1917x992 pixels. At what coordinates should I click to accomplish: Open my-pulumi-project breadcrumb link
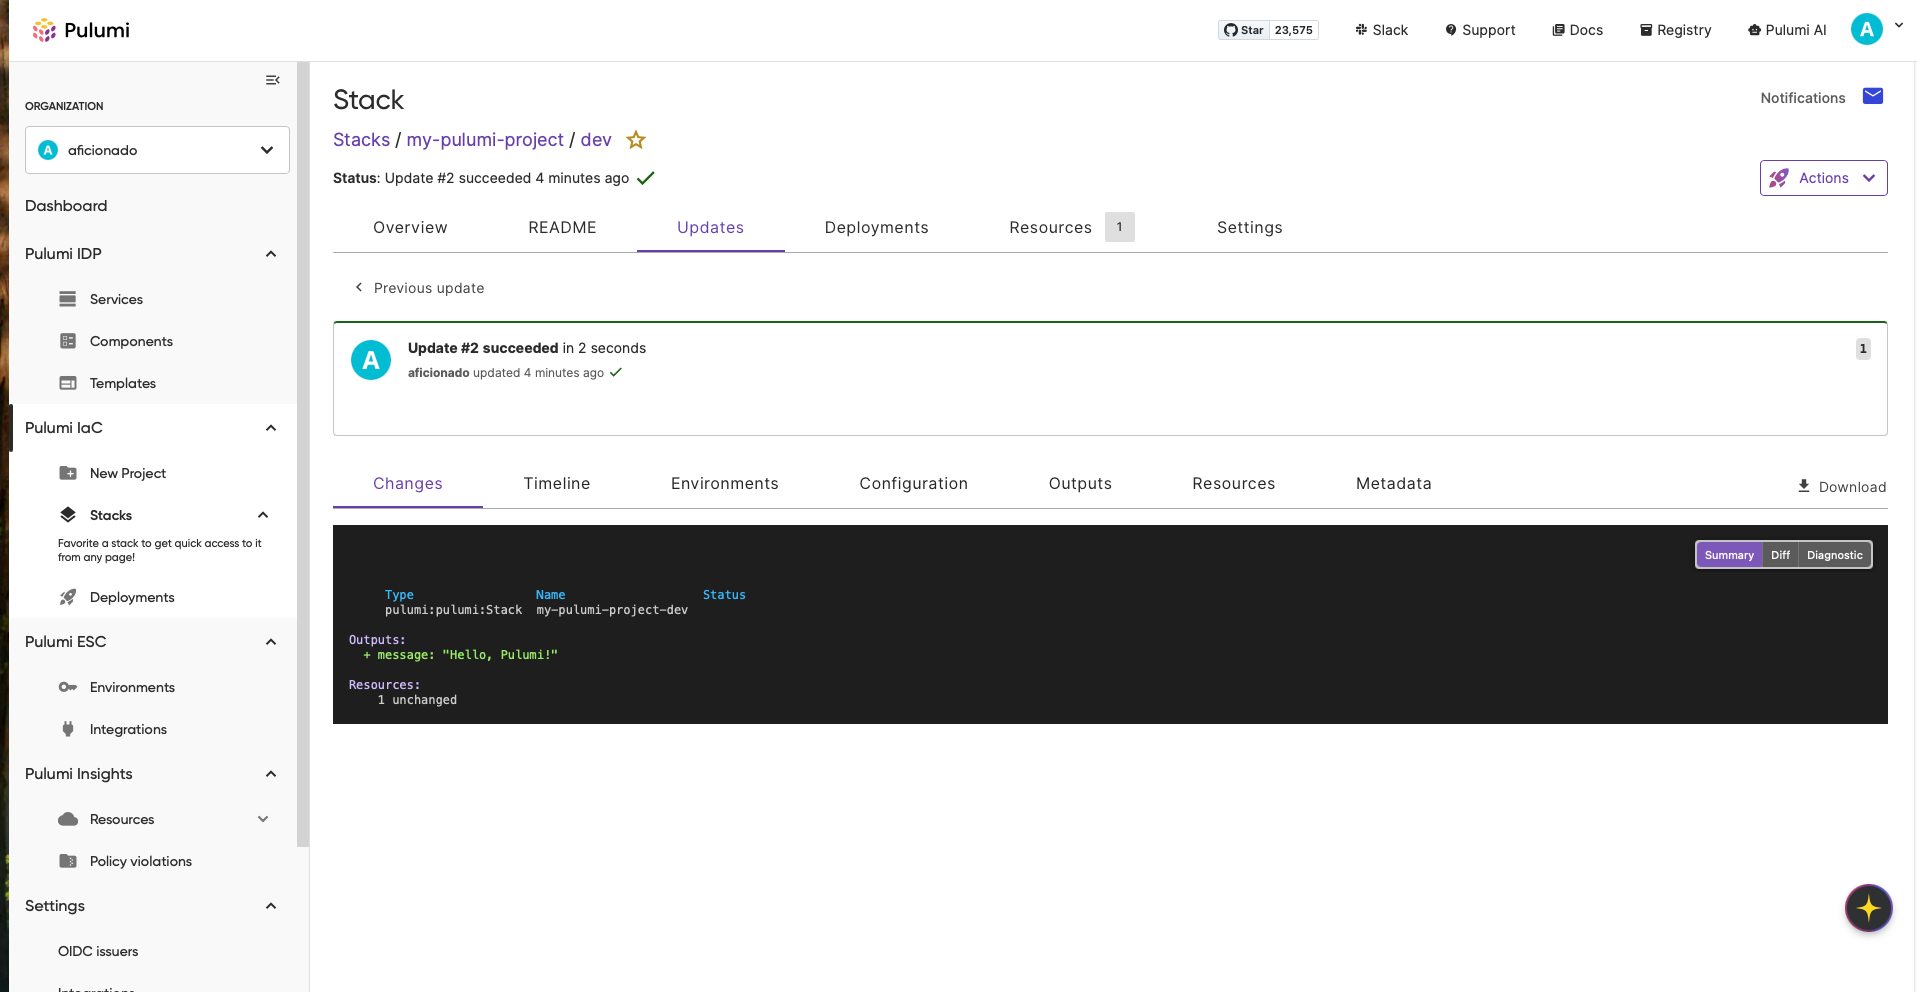(485, 140)
